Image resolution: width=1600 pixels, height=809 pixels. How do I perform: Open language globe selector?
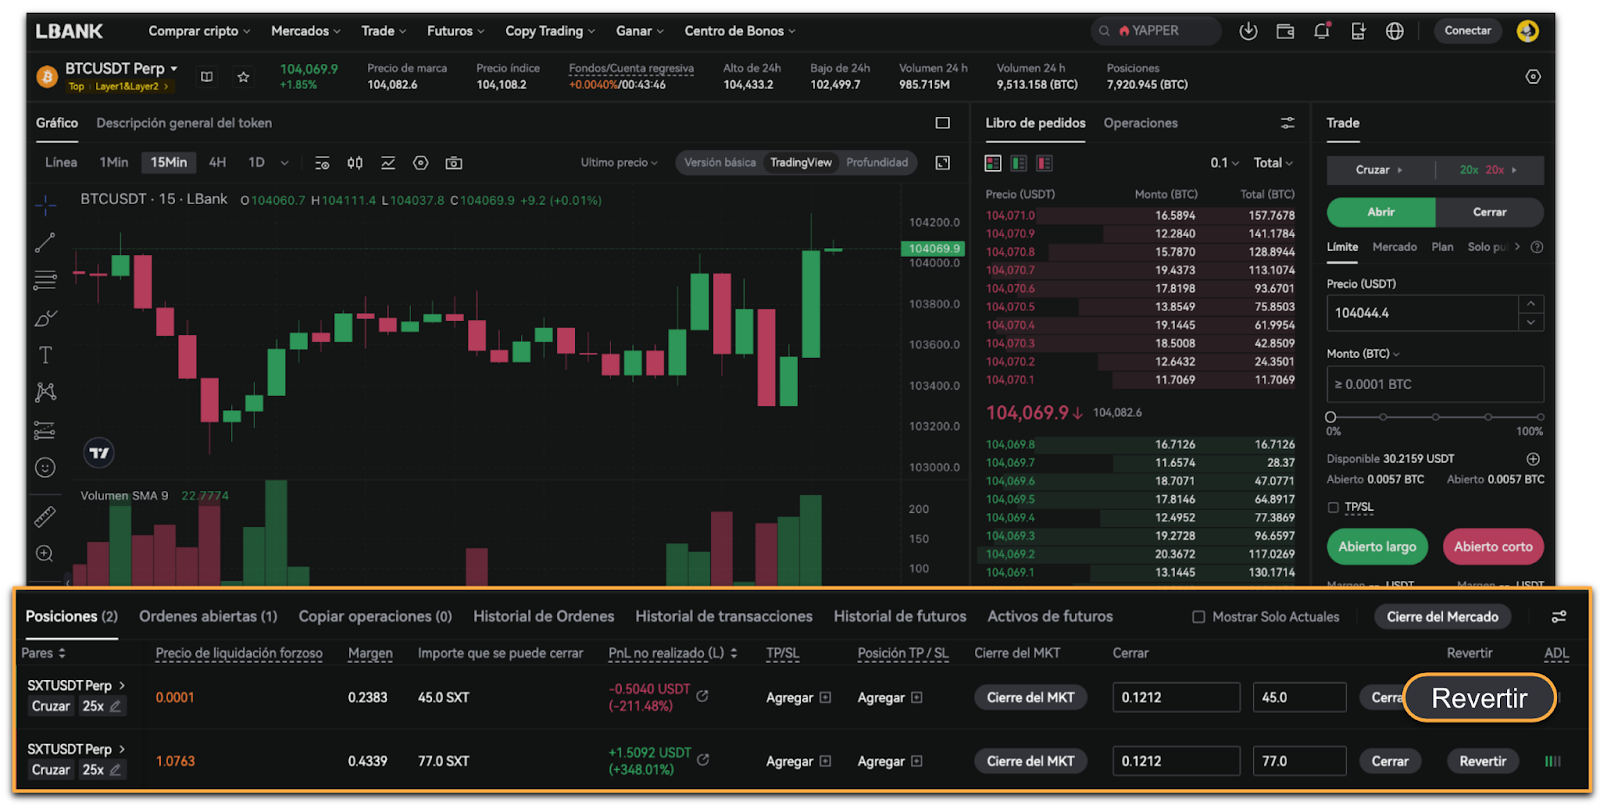pos(1395,31)
